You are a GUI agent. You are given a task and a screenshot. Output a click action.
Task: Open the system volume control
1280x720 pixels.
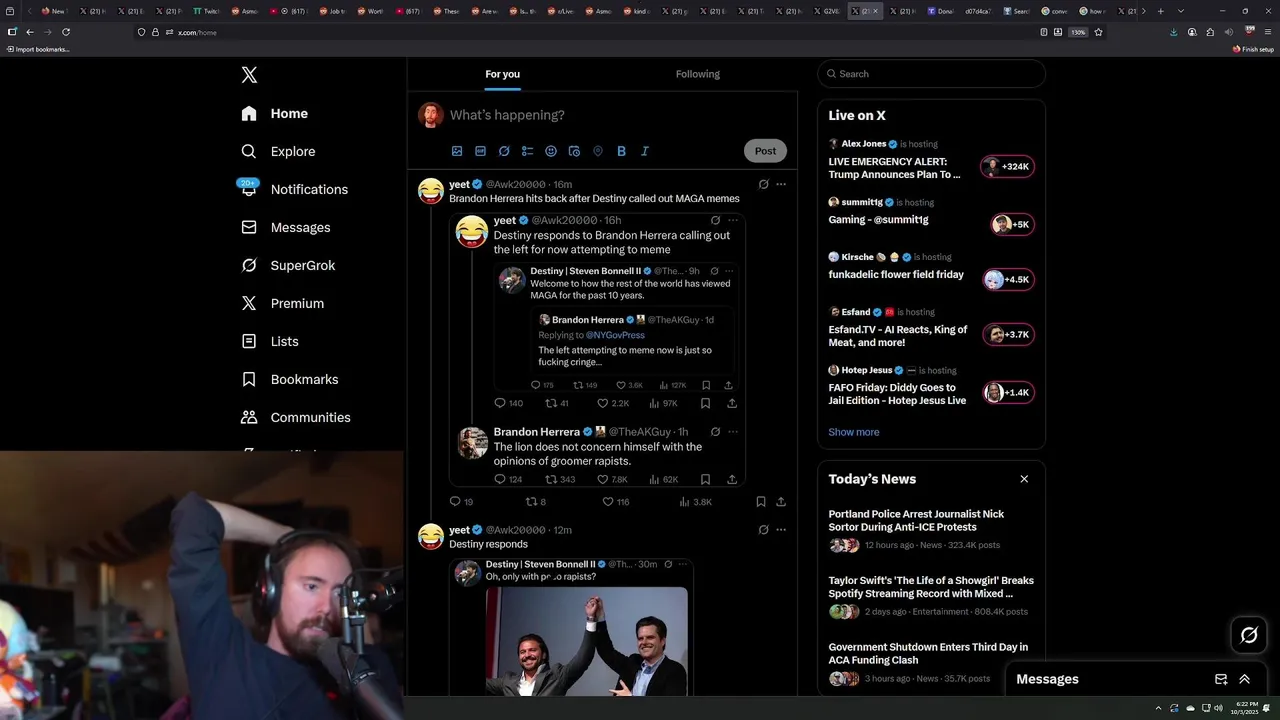[x=1218, y=708]
